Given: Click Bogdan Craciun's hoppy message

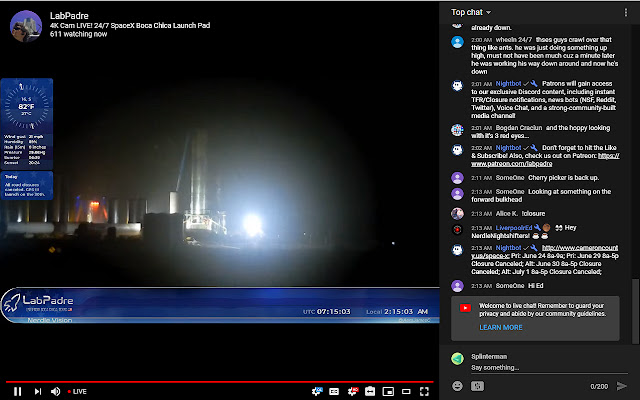Looking at the screenshot, I should pyautogui.click(x=541, y=131).
